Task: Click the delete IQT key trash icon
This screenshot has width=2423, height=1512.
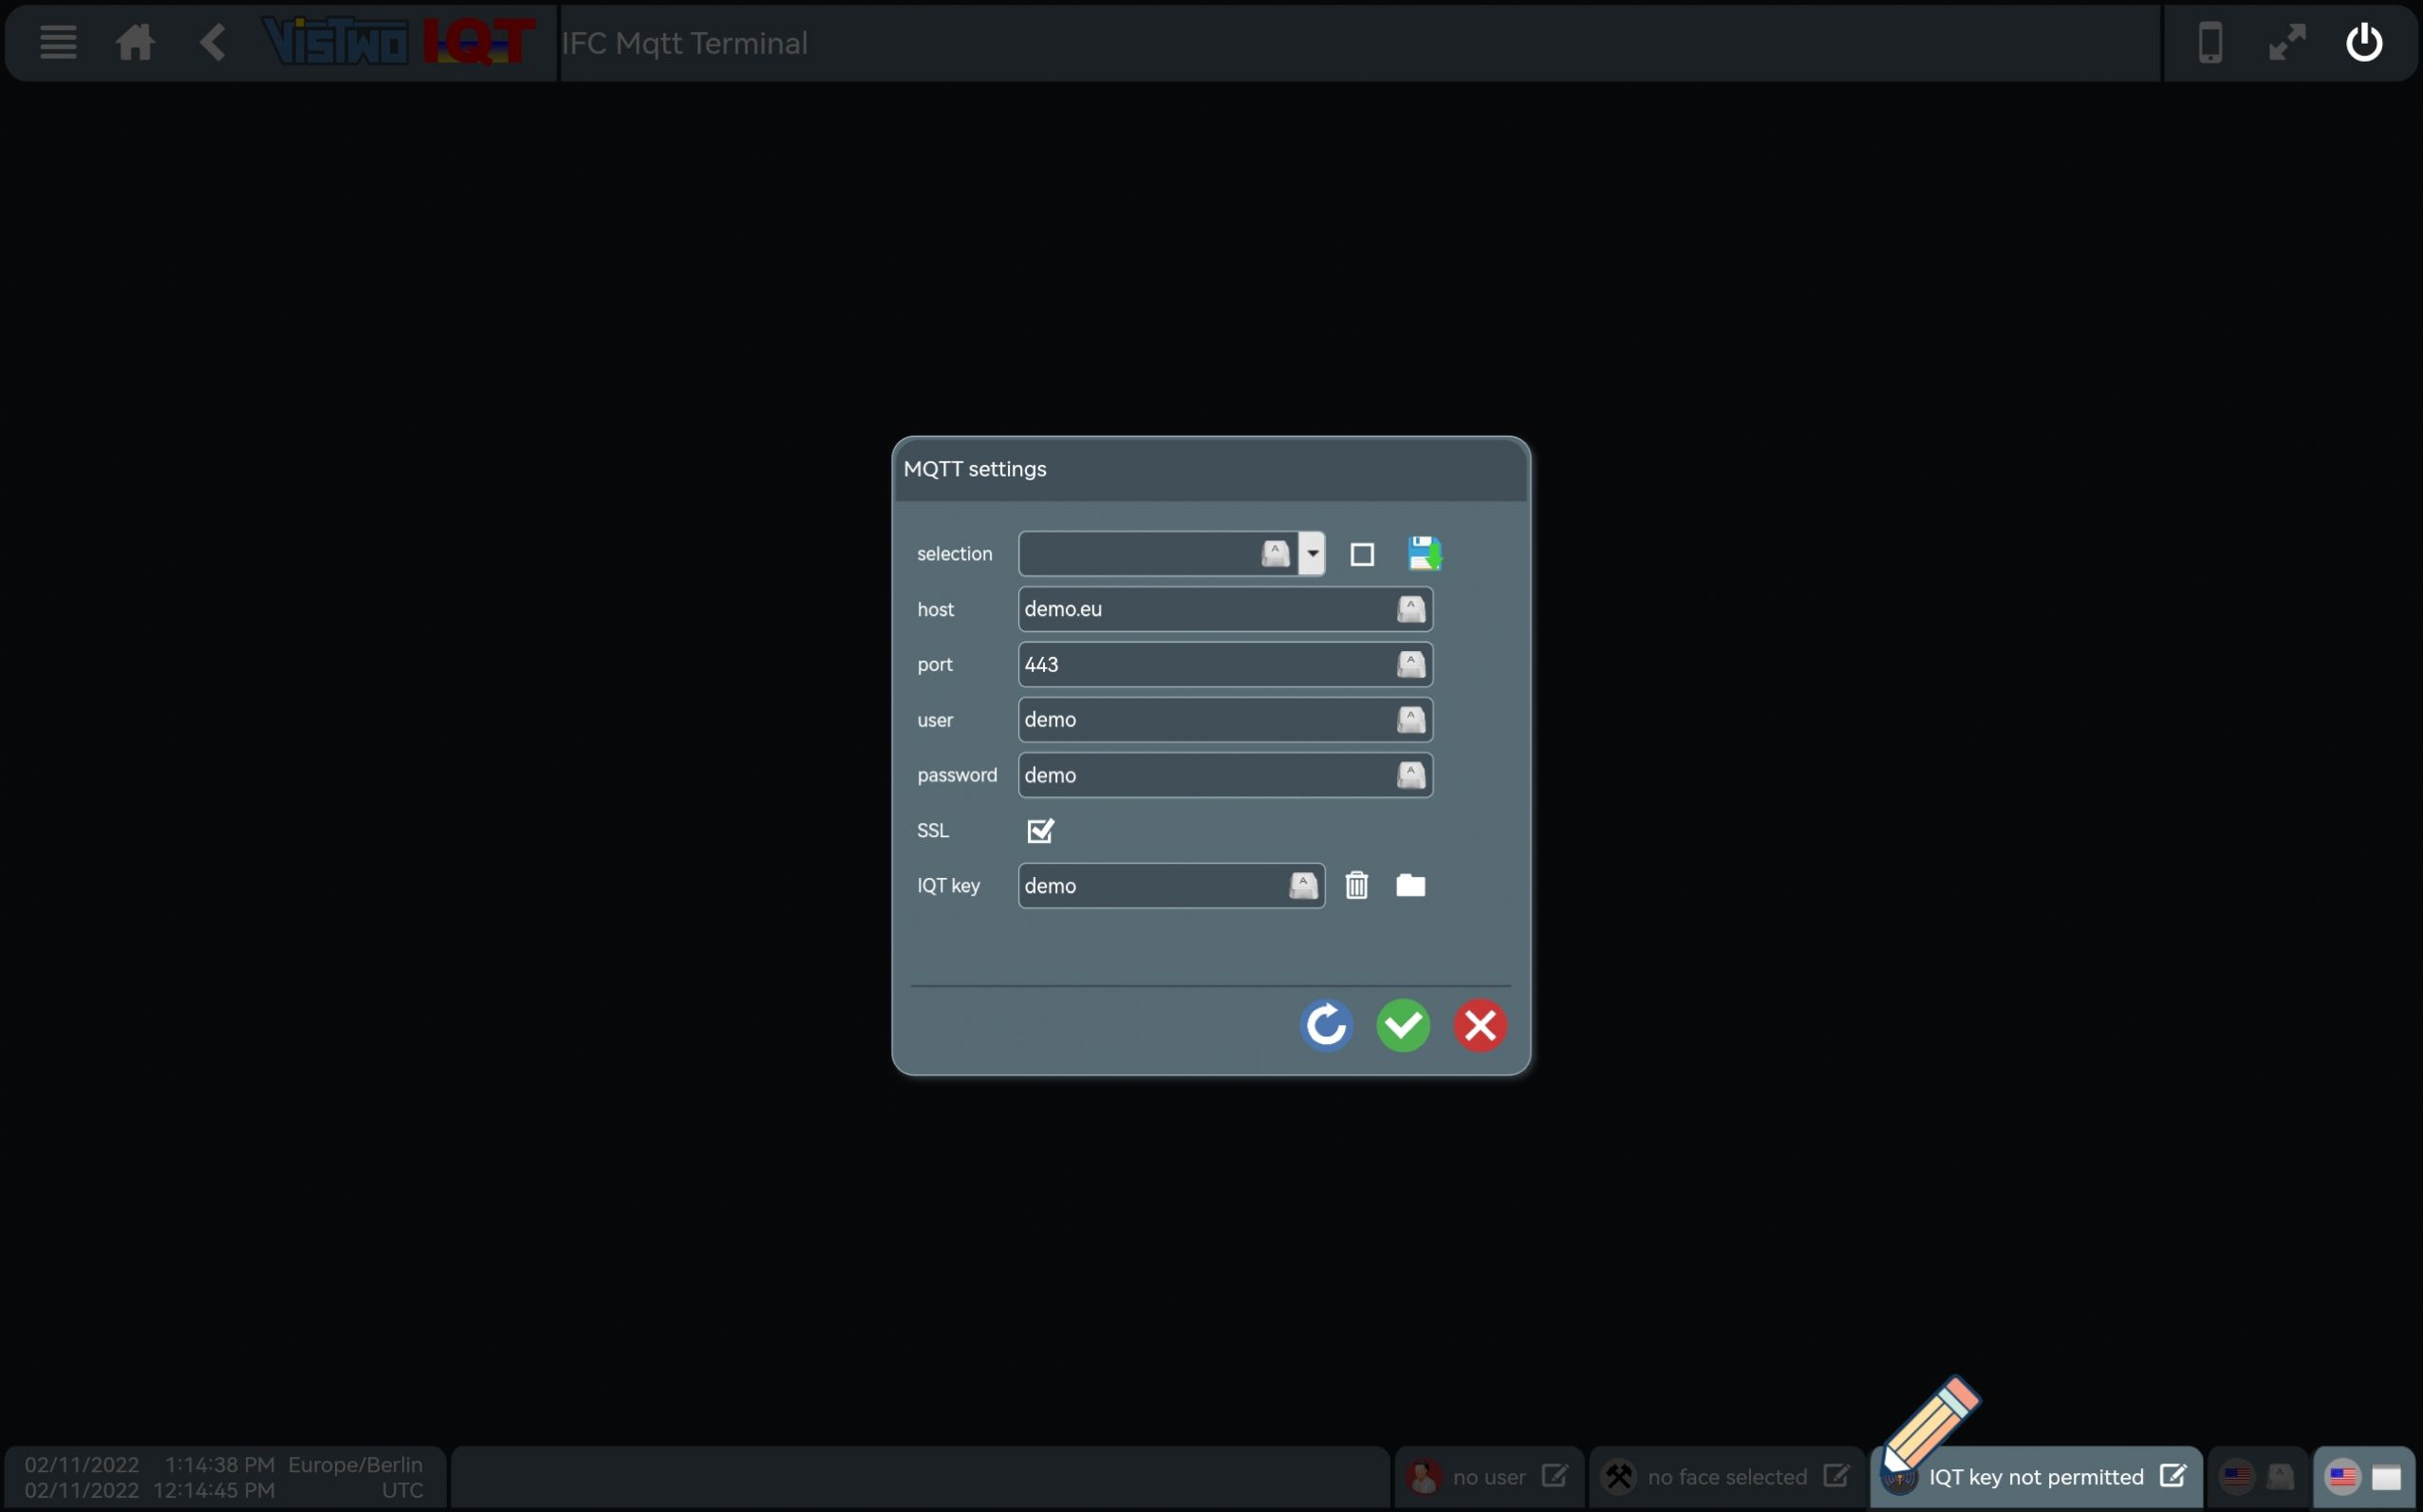Action: (1359, 885)
